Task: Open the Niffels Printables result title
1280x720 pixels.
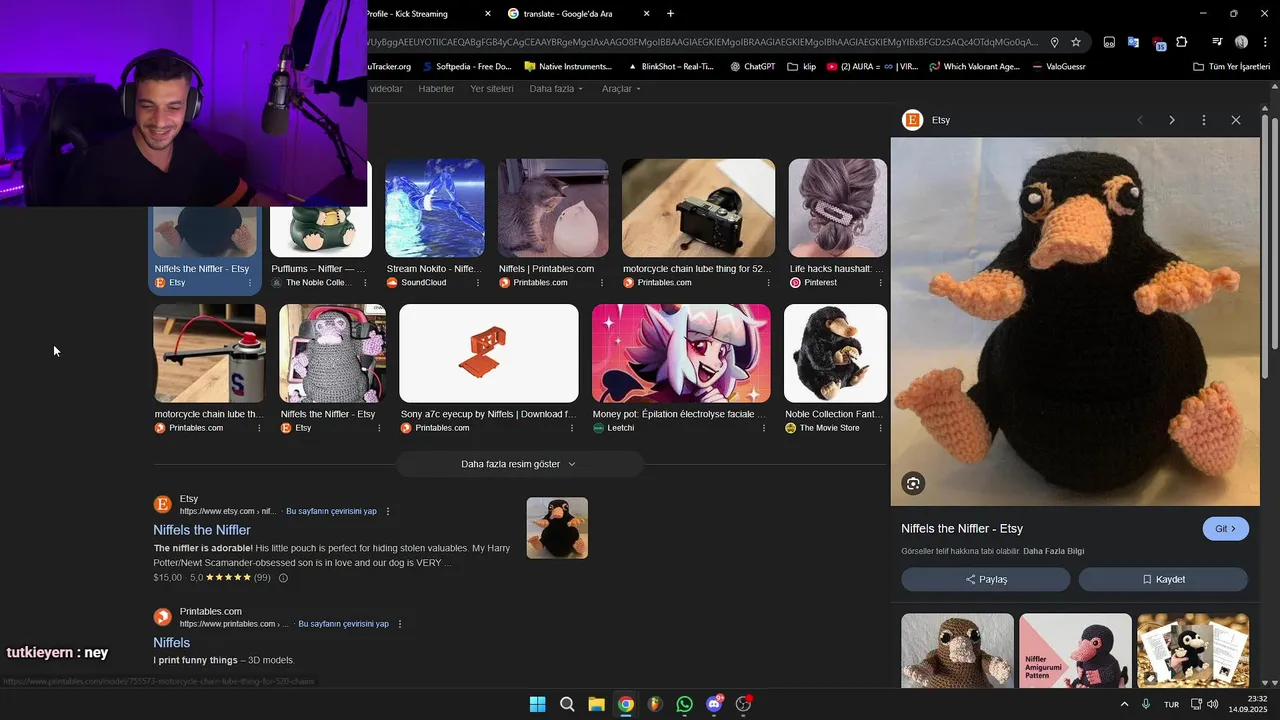Action: [172, 643]
